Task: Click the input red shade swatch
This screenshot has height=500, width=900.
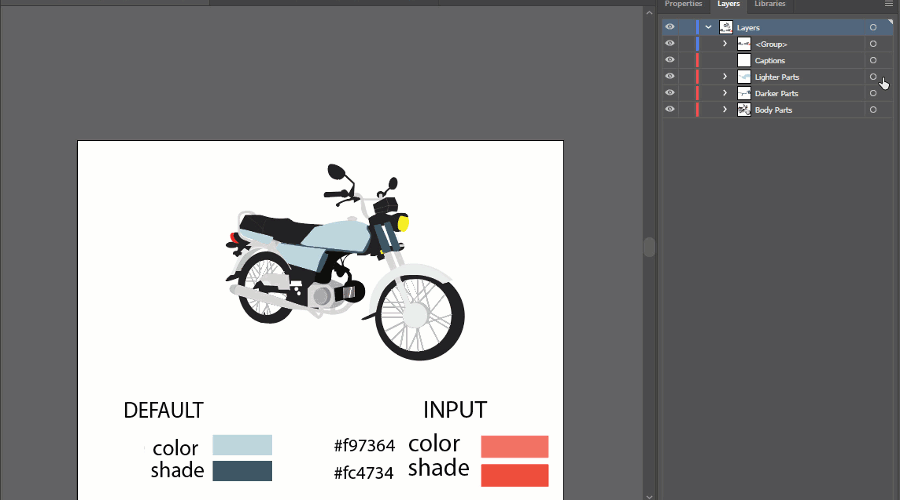Action: (x=514, y=475)
